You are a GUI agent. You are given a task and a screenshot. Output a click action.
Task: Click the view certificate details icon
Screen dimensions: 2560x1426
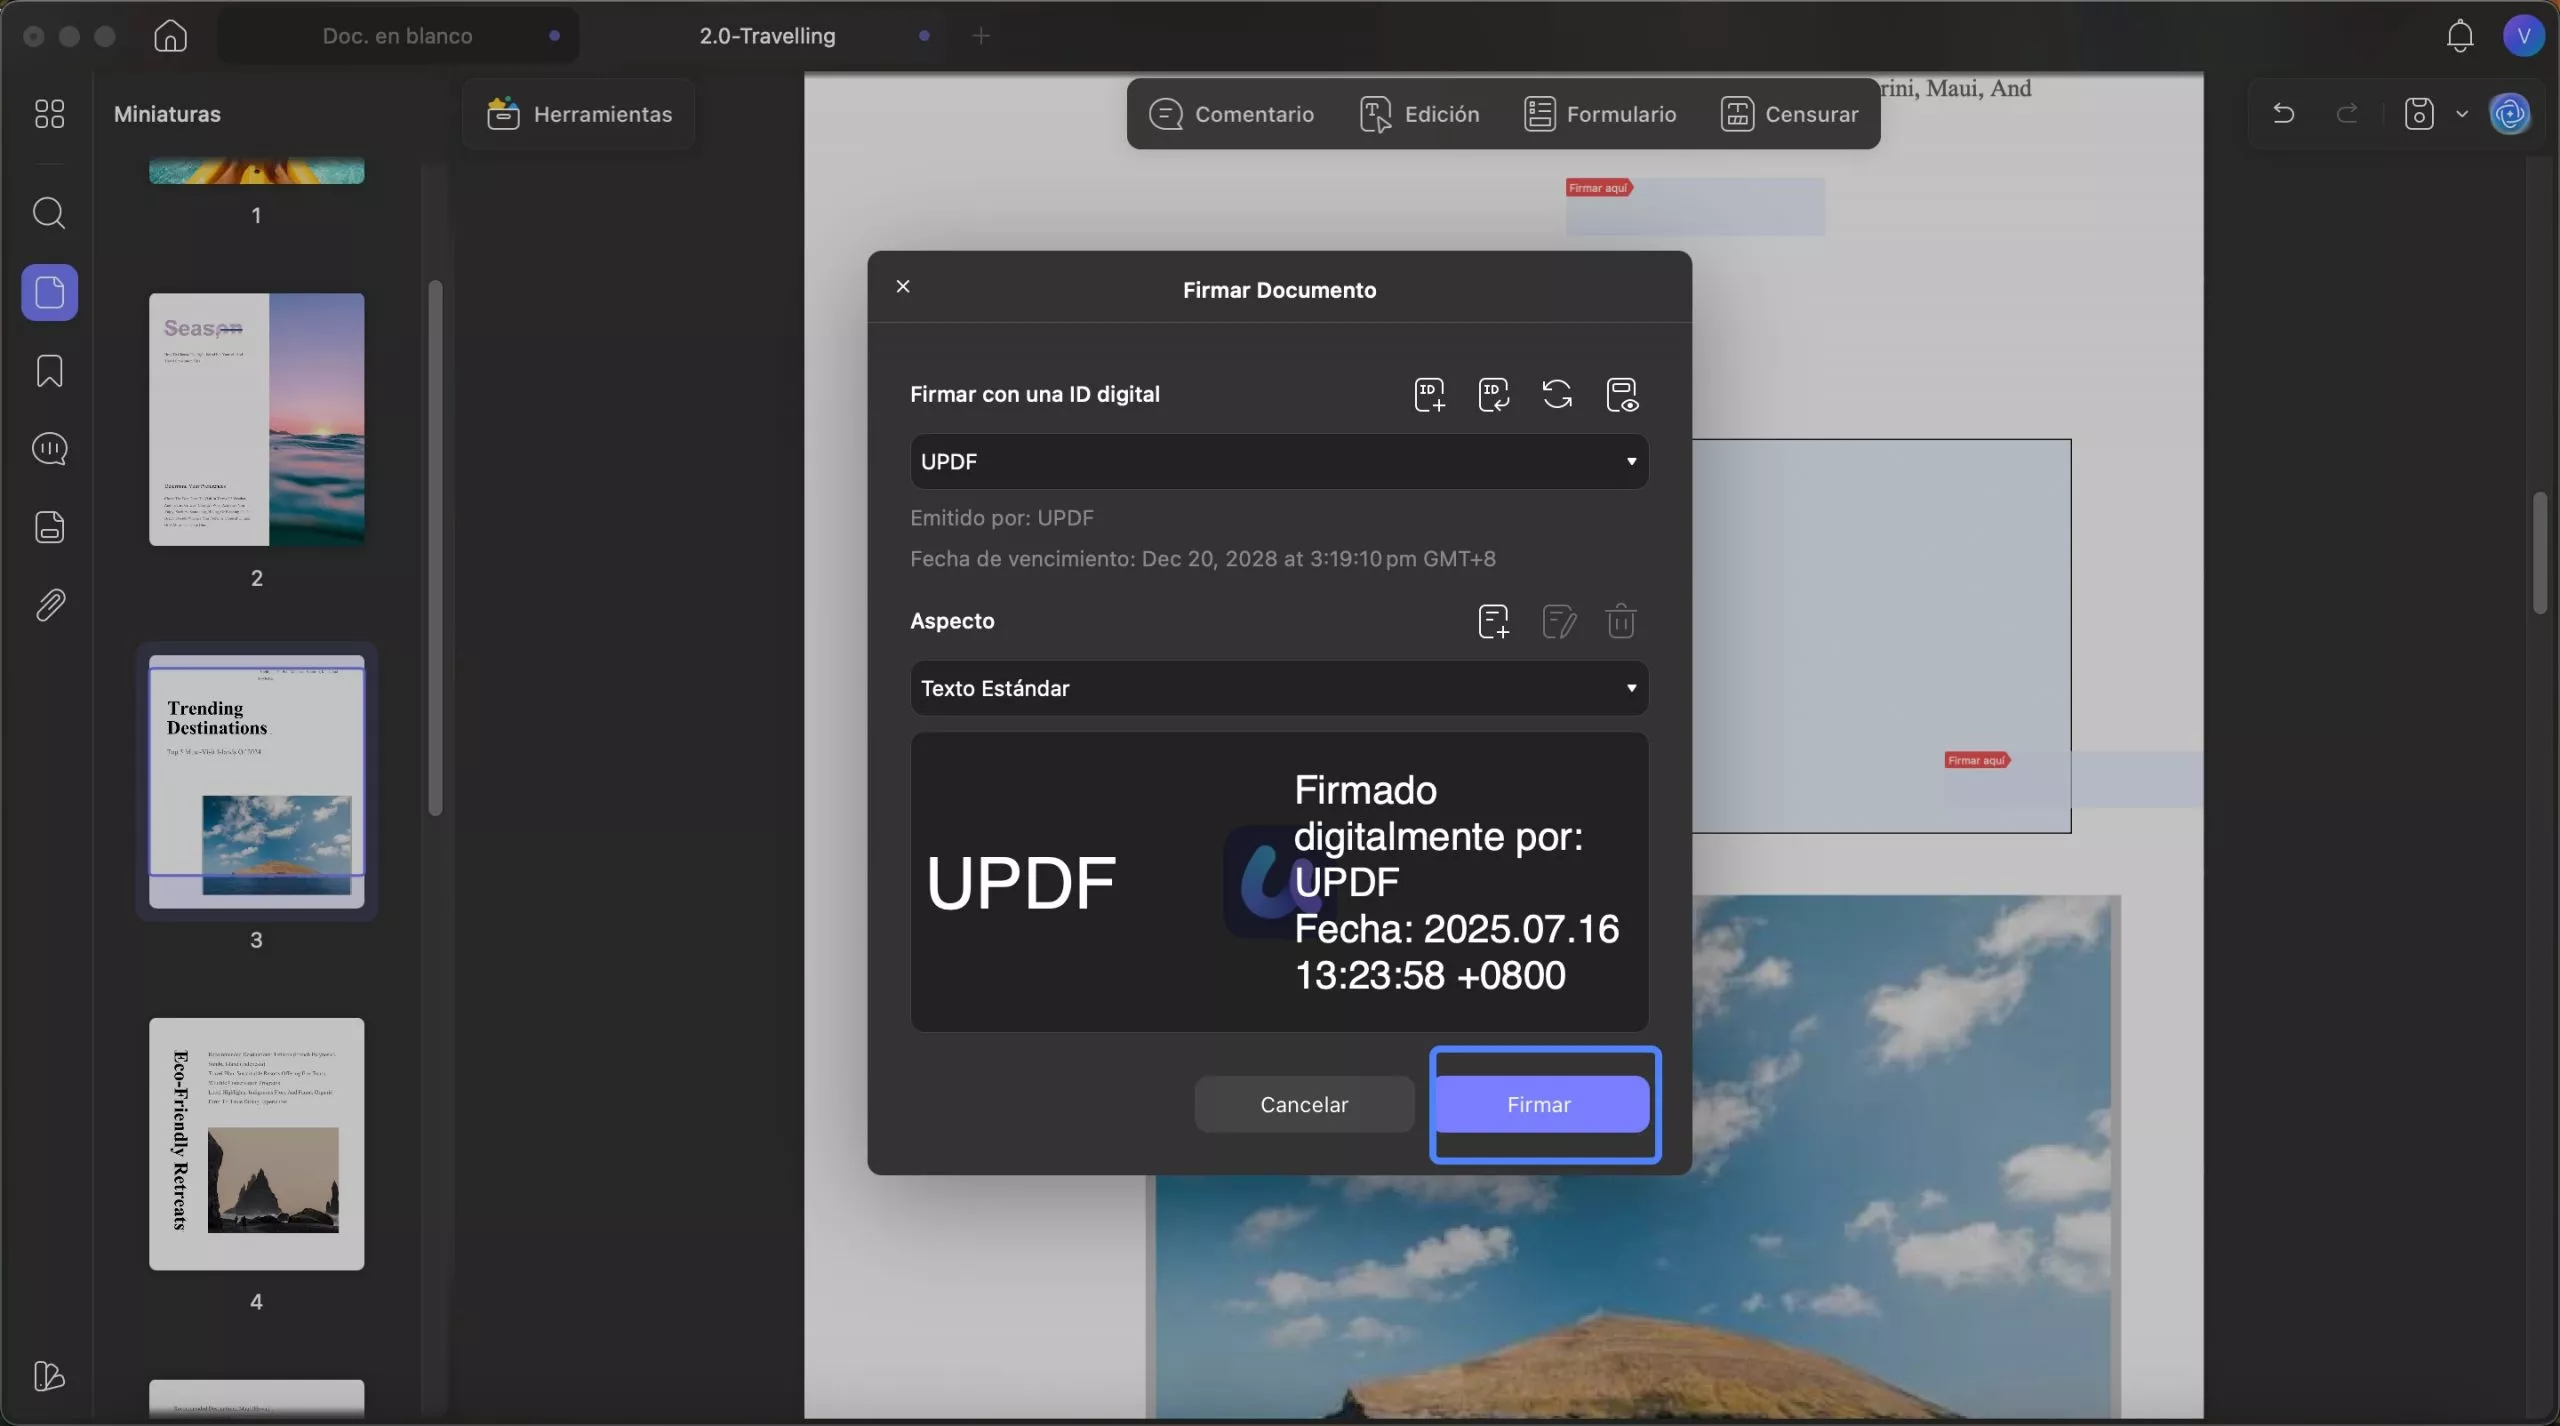click(1622, 395)
